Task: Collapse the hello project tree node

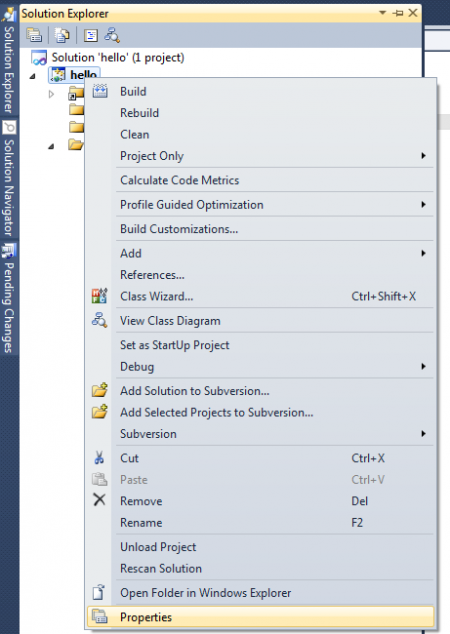Action: point(33,76)
